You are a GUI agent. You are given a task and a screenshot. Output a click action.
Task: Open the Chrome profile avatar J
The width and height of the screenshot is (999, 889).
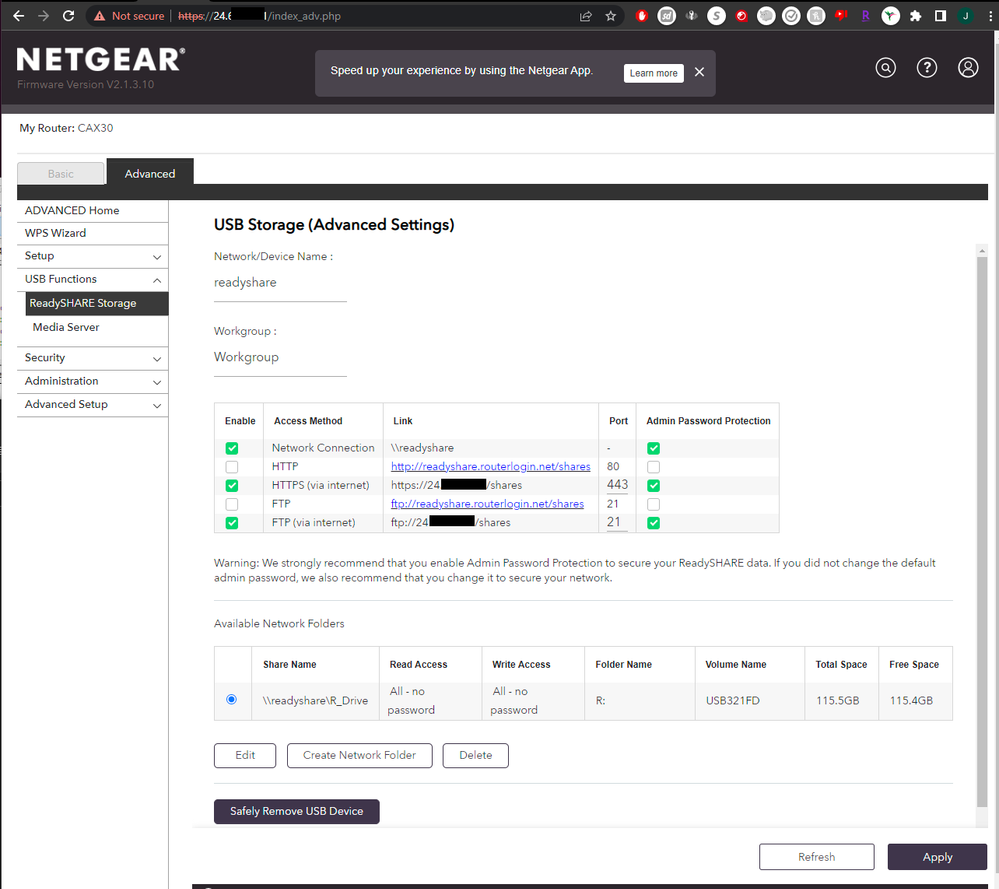point(965,16)
